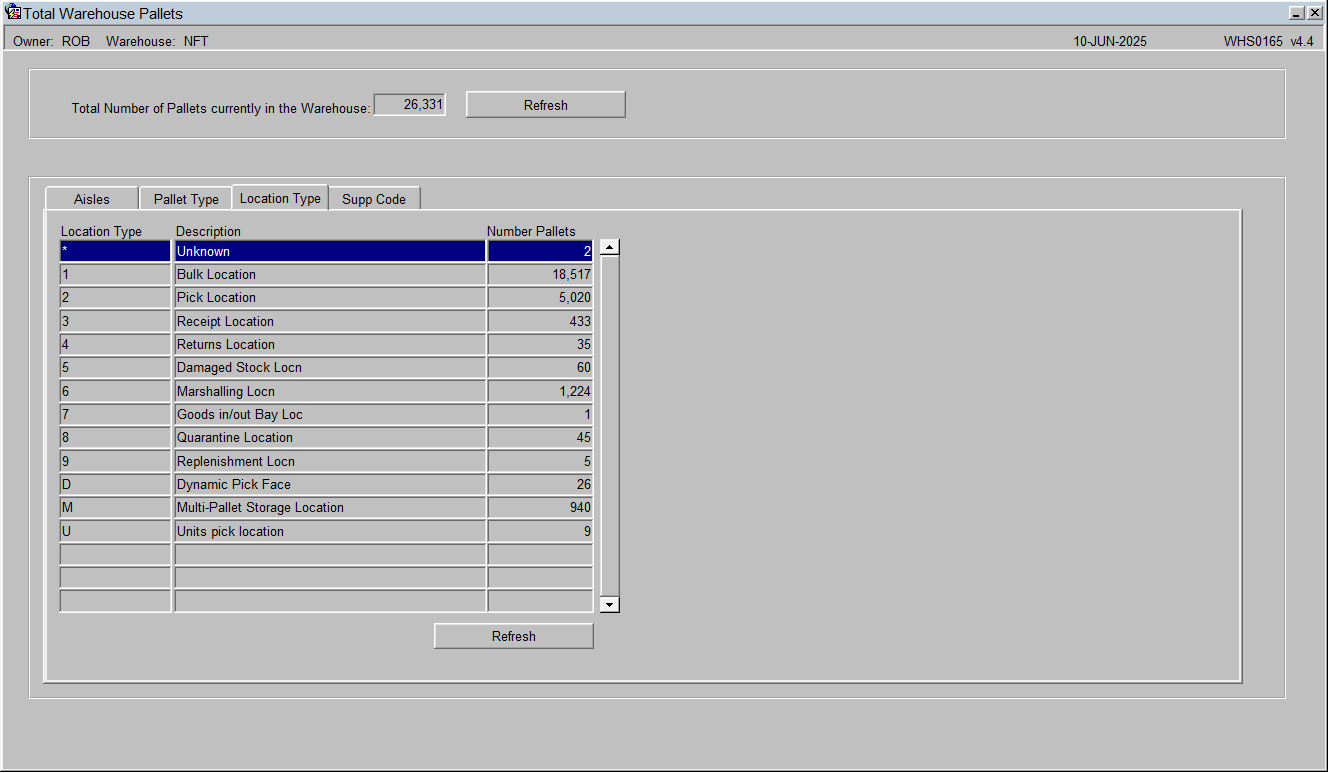
Task: Click the 1,224 pallets count cell
Action: coord(540,391)
